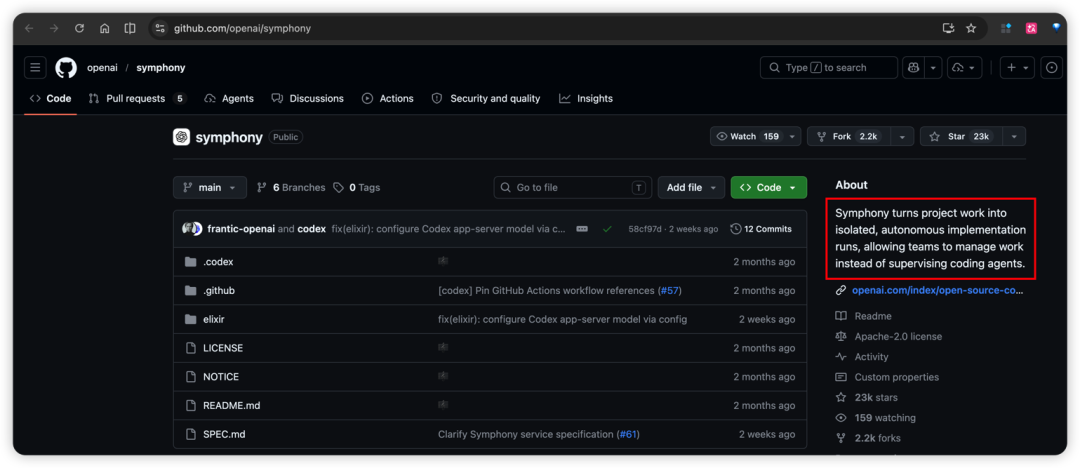
Task: Open the issues circle icon in header
Action: 1051,68
